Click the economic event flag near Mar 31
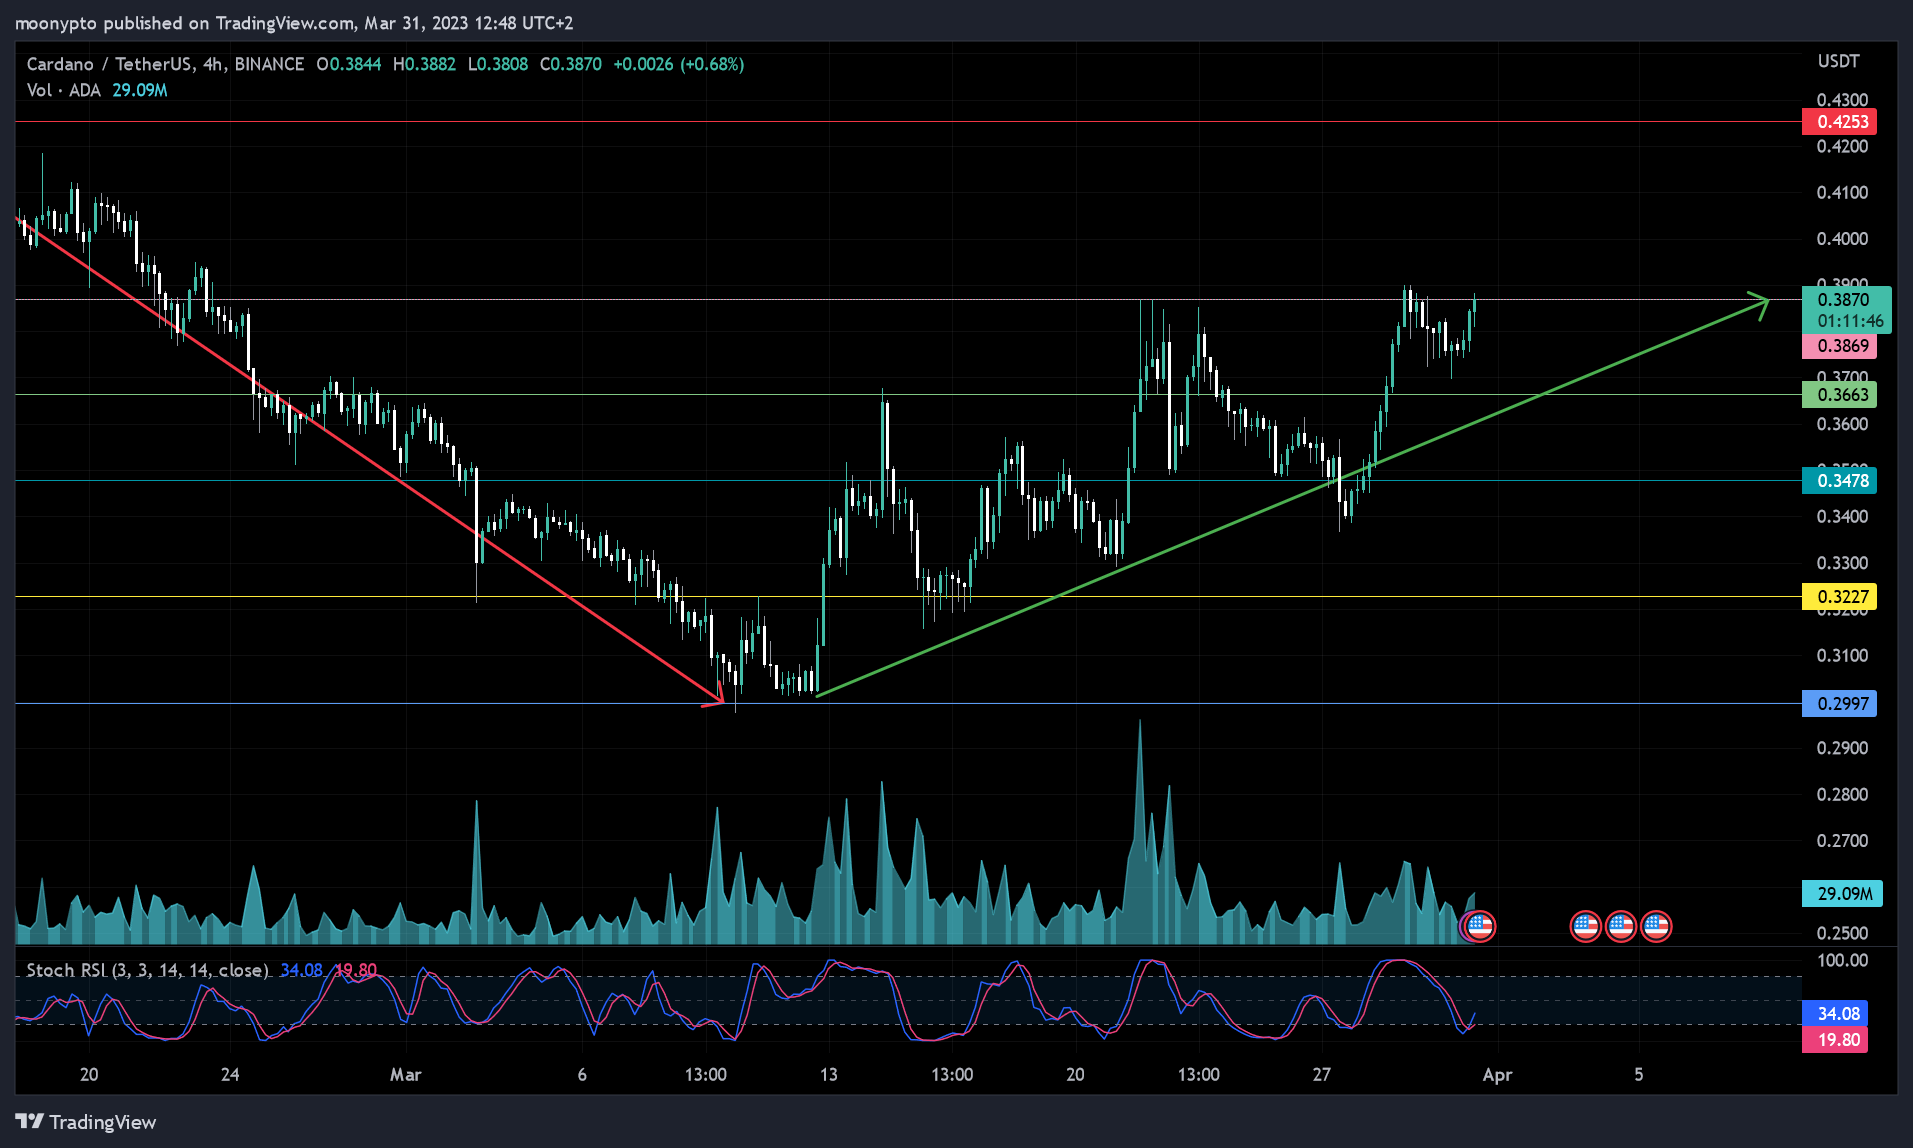 tap(1480, 926)
